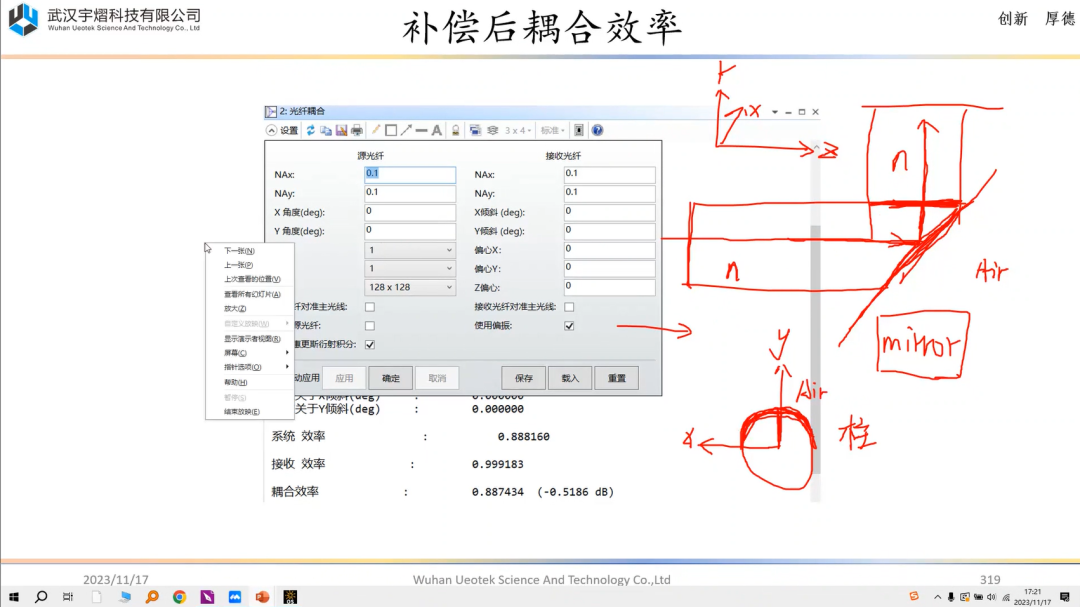Viewport: 1080px width, 607px height.
Task: Open PowerPoint from the Windows taskbar
Action: click(x=262, y=597)
